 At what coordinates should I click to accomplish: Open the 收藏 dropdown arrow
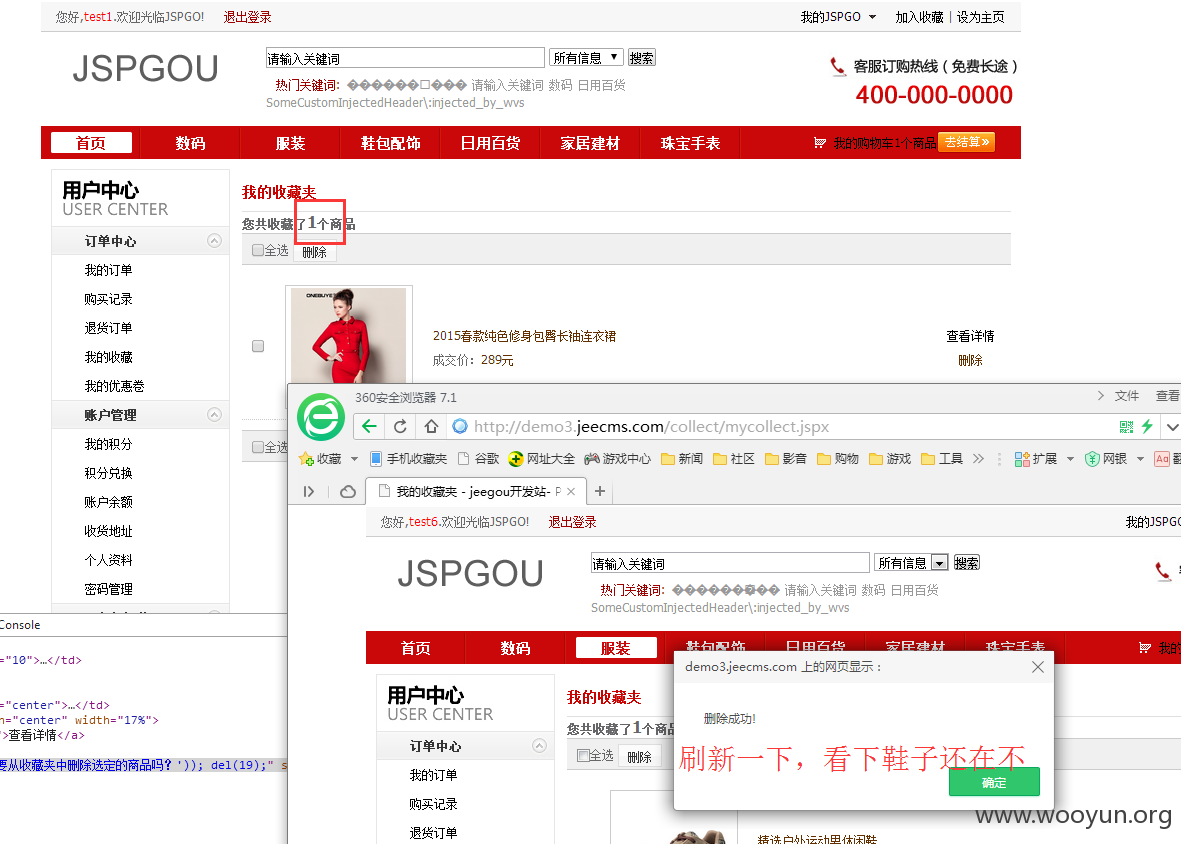354,459
